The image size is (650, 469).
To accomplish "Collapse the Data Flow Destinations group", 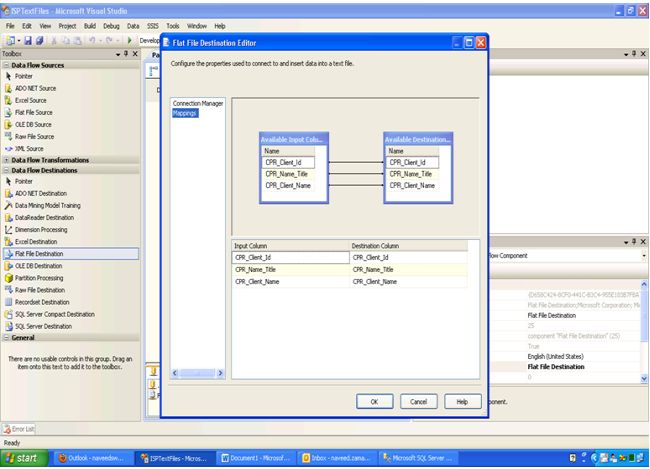I will [x=6, y=170].
